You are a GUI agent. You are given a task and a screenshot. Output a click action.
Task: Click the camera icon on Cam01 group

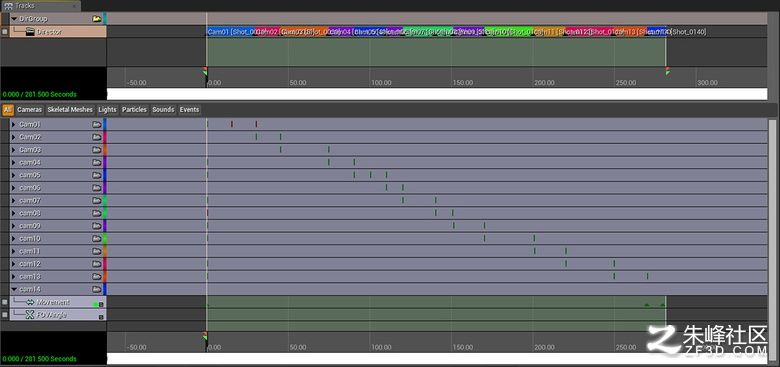[x=97, y=124]
